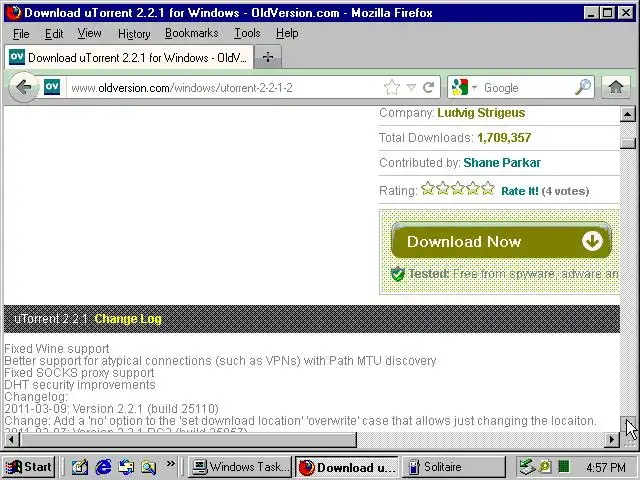Screen dimensions: 640x480
Task: Reload the page with the refresh icon
Action: click(429, 87)
